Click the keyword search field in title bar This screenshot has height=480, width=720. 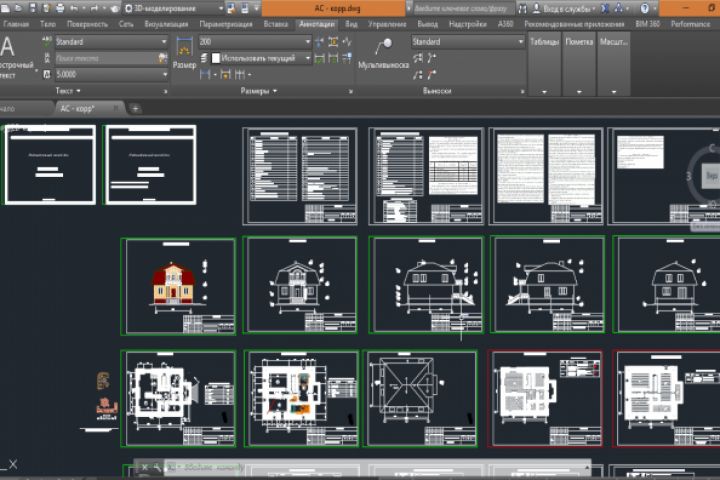[463, 8]
